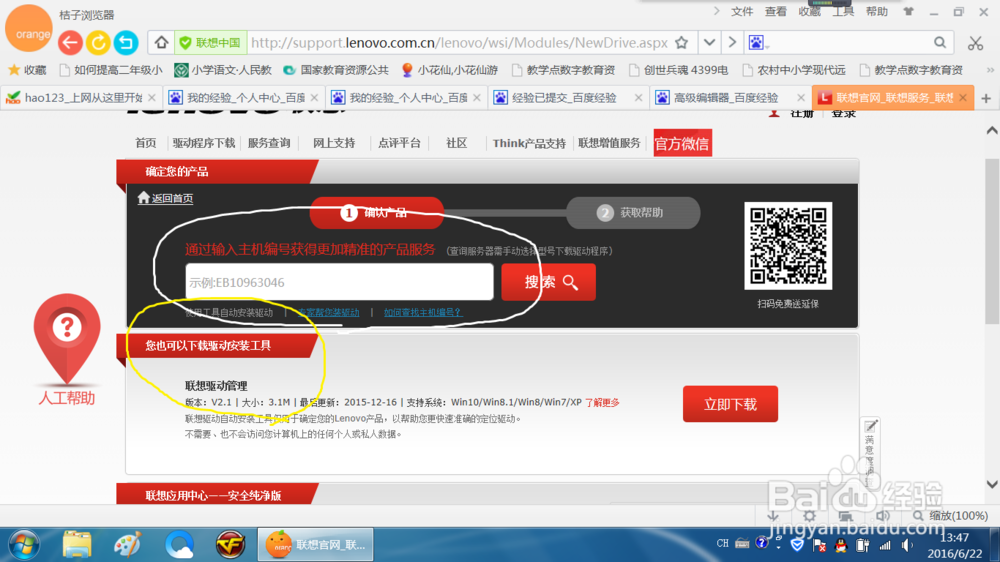Focus the host serial number input field
1000x562 pixels.
[x=339, y=282]
